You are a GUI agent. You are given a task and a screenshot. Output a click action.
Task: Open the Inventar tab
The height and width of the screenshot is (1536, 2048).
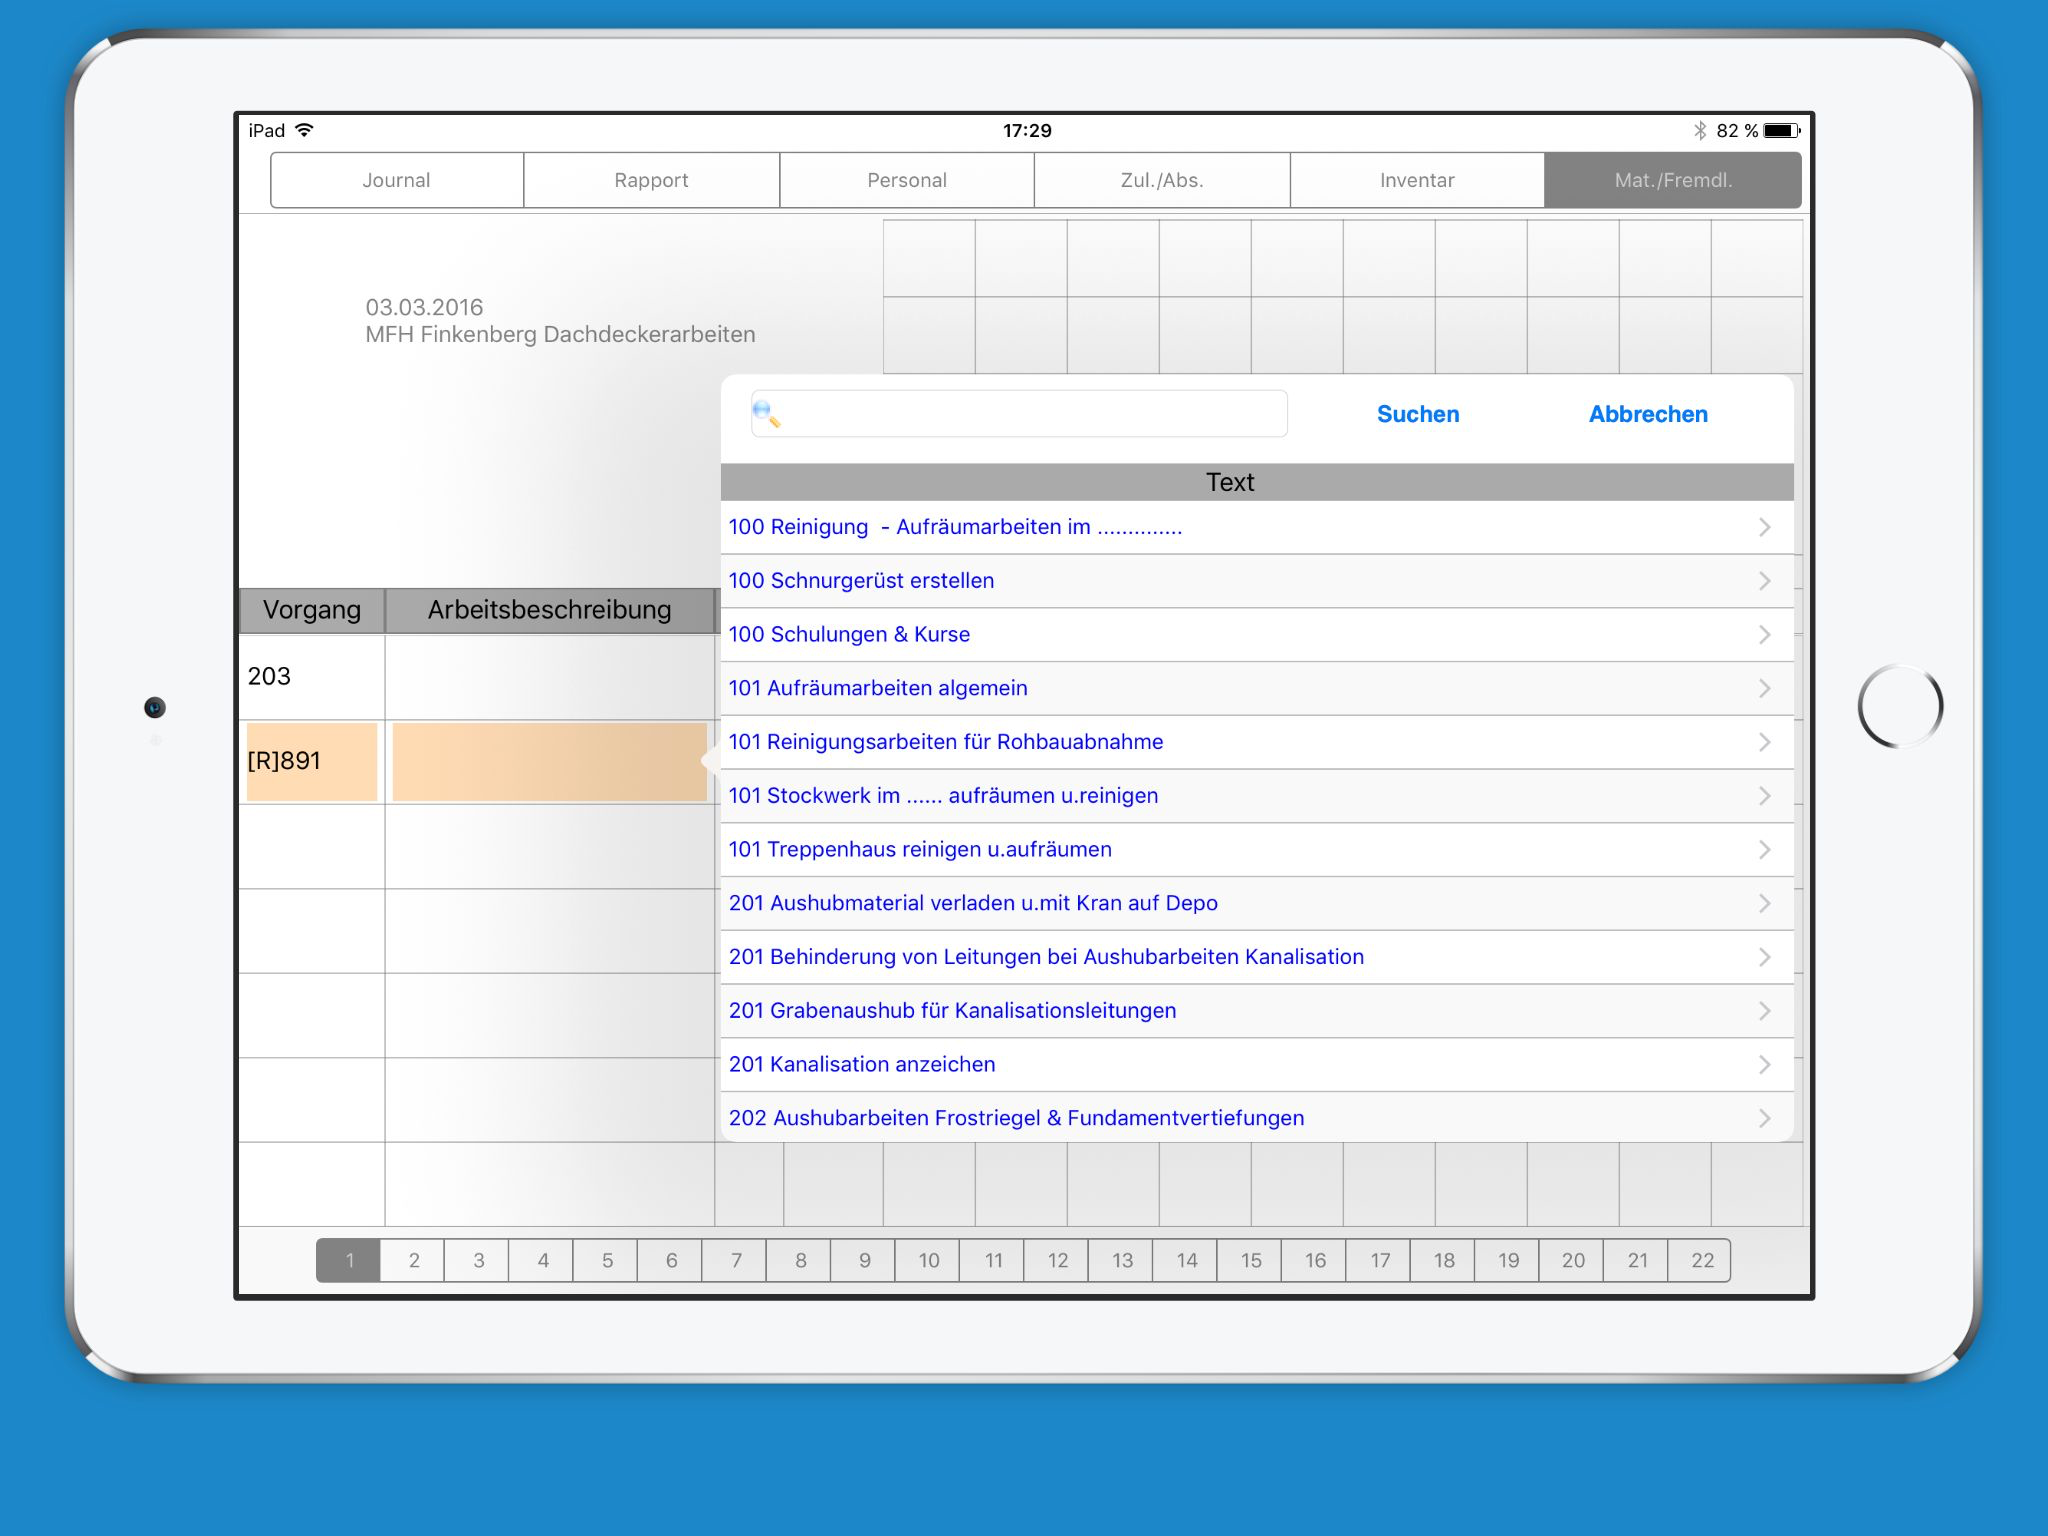[x=1416, y=180]
